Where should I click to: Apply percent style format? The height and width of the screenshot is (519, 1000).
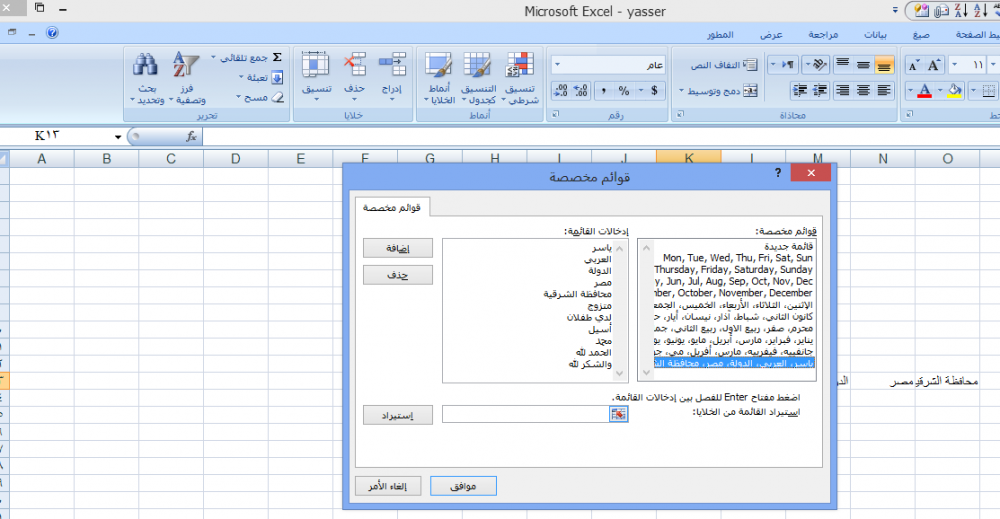pyautogui.click(x=624, y=91)
